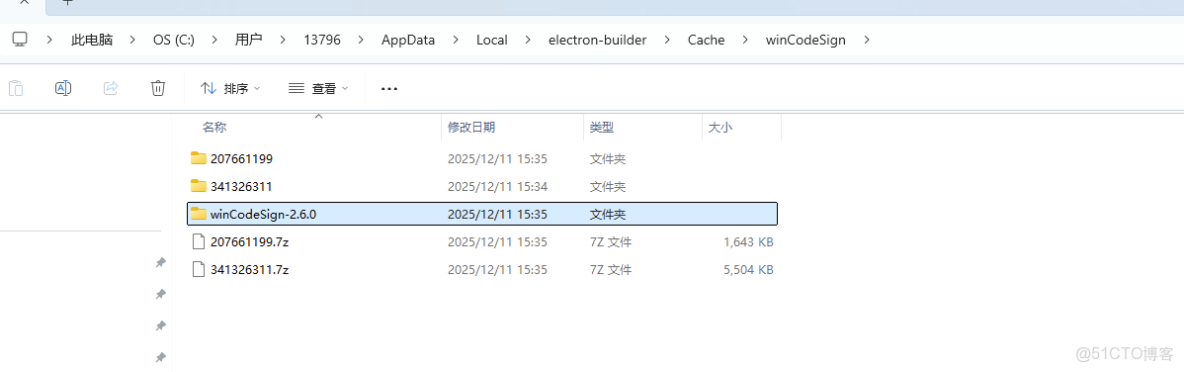Click second pin icon in navigation pane
1184x372 pixels.
coord(160,294)
